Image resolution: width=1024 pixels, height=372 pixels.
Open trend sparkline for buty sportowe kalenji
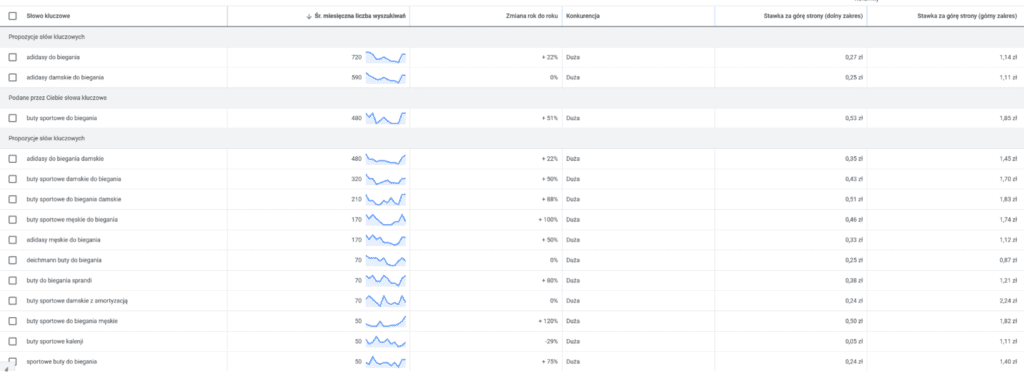[386, 341]
